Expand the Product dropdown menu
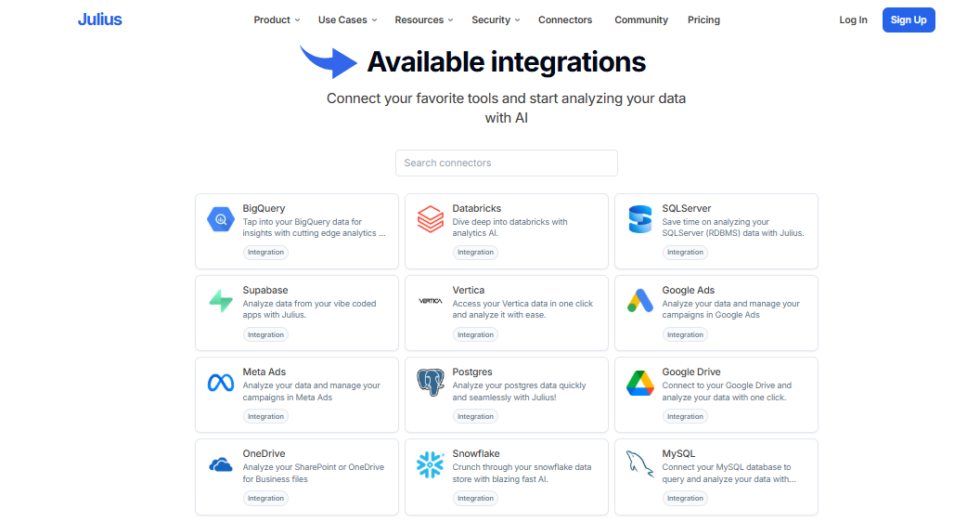This screenshot has height=522, width=980. 277,20
